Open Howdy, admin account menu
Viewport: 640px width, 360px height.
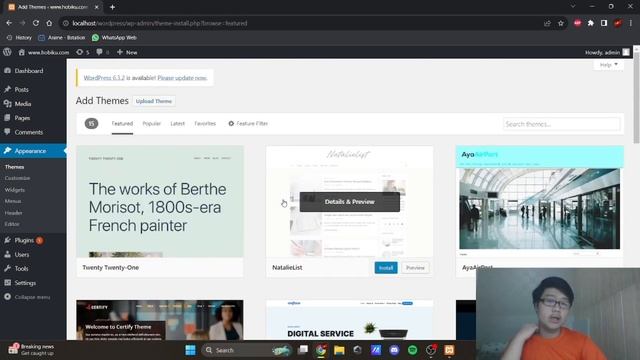[x=607, y=52]
